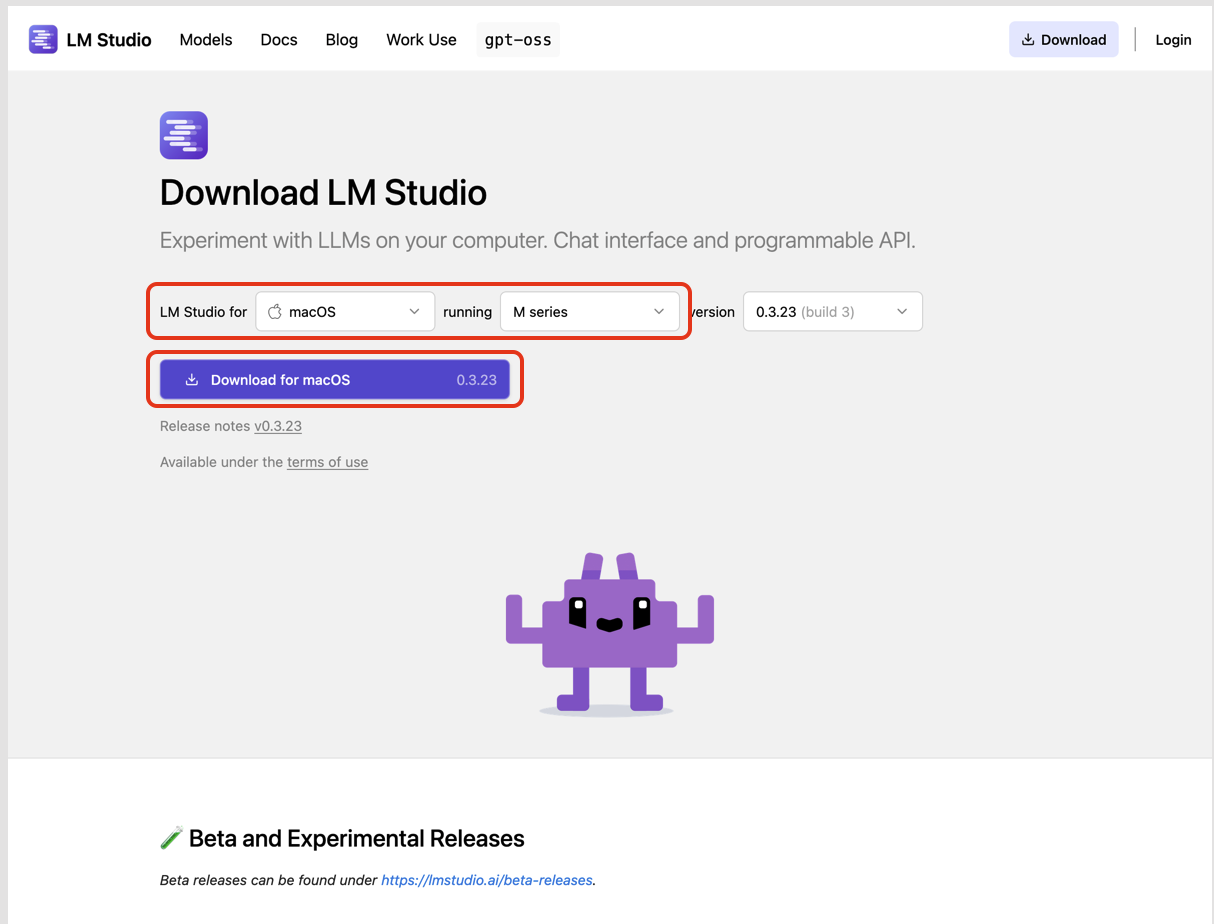Click the Login link
This screenshot has width=1214, height=924.
[1173, 40]
